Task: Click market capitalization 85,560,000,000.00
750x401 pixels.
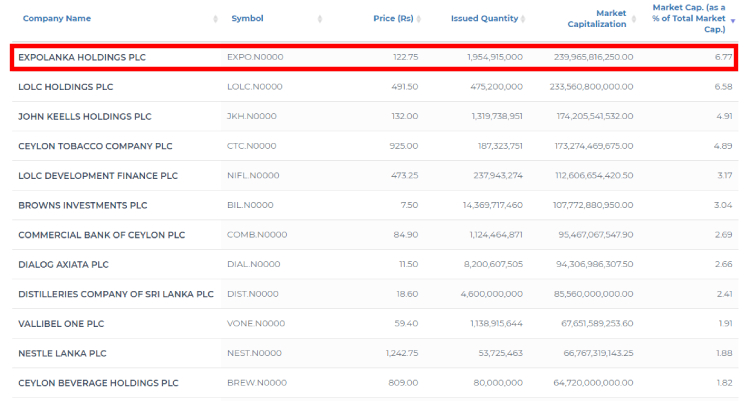Action: click(x=594, y=294)
